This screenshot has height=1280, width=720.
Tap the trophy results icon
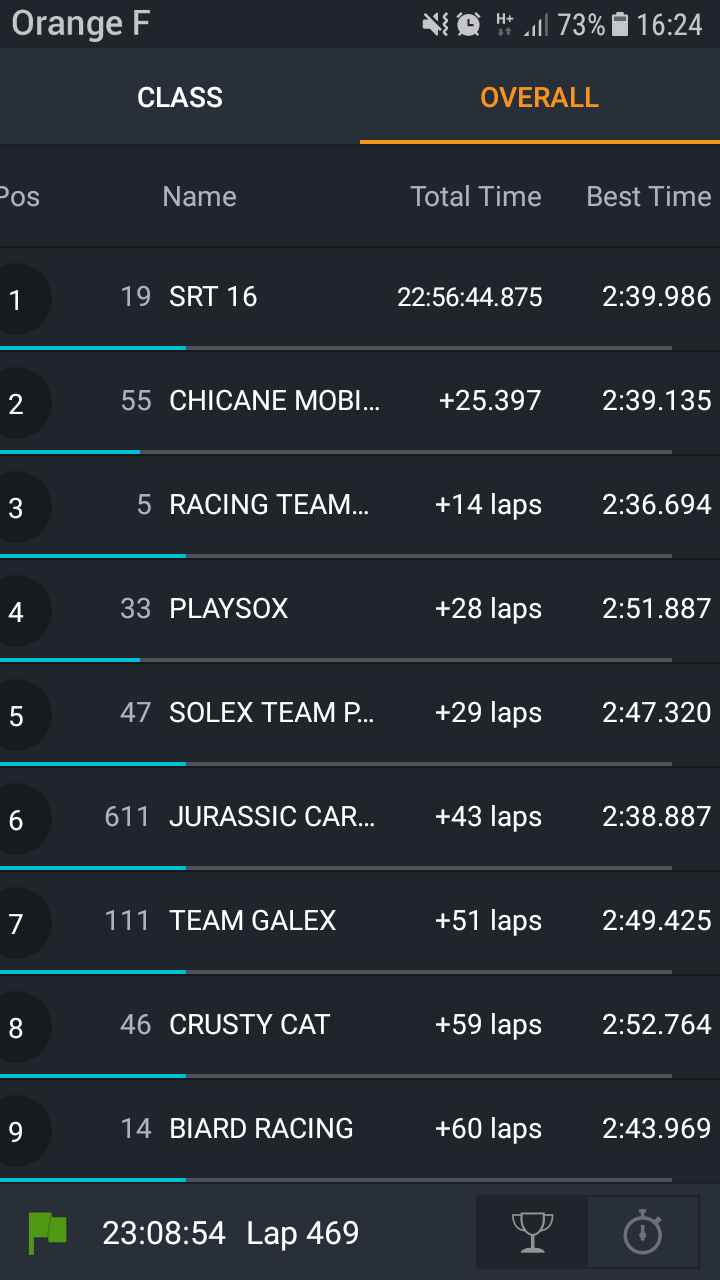[x=532, y=1232]
